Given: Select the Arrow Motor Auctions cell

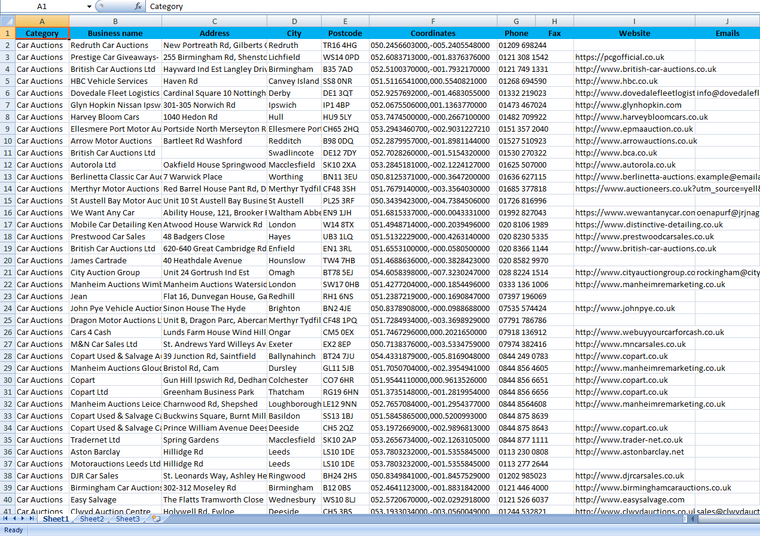Looking at the screenshot, I should coord(115,141).
